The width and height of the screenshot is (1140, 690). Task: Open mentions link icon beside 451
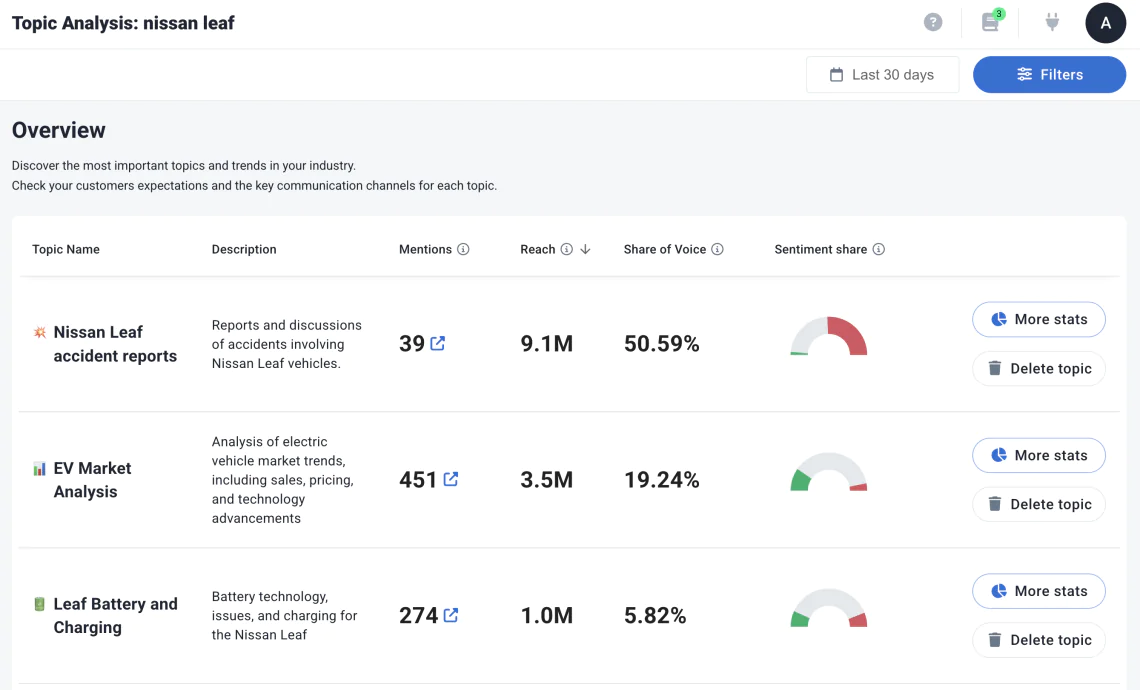point(451,479)
